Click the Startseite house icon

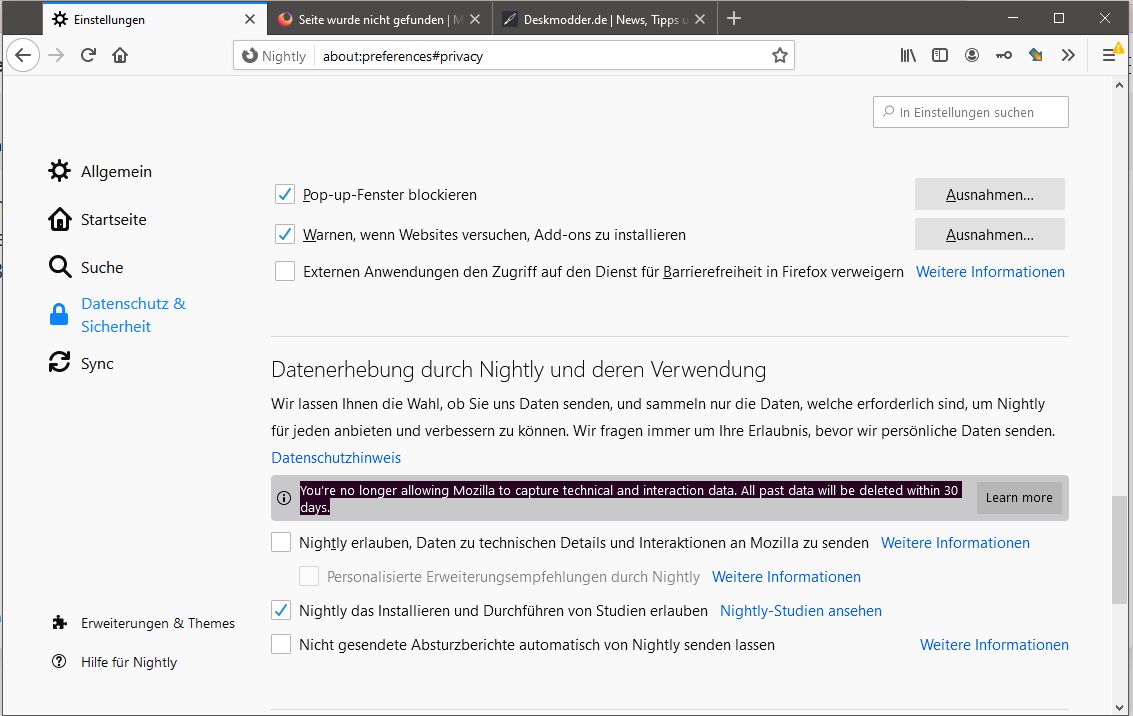tap(59, 219)
